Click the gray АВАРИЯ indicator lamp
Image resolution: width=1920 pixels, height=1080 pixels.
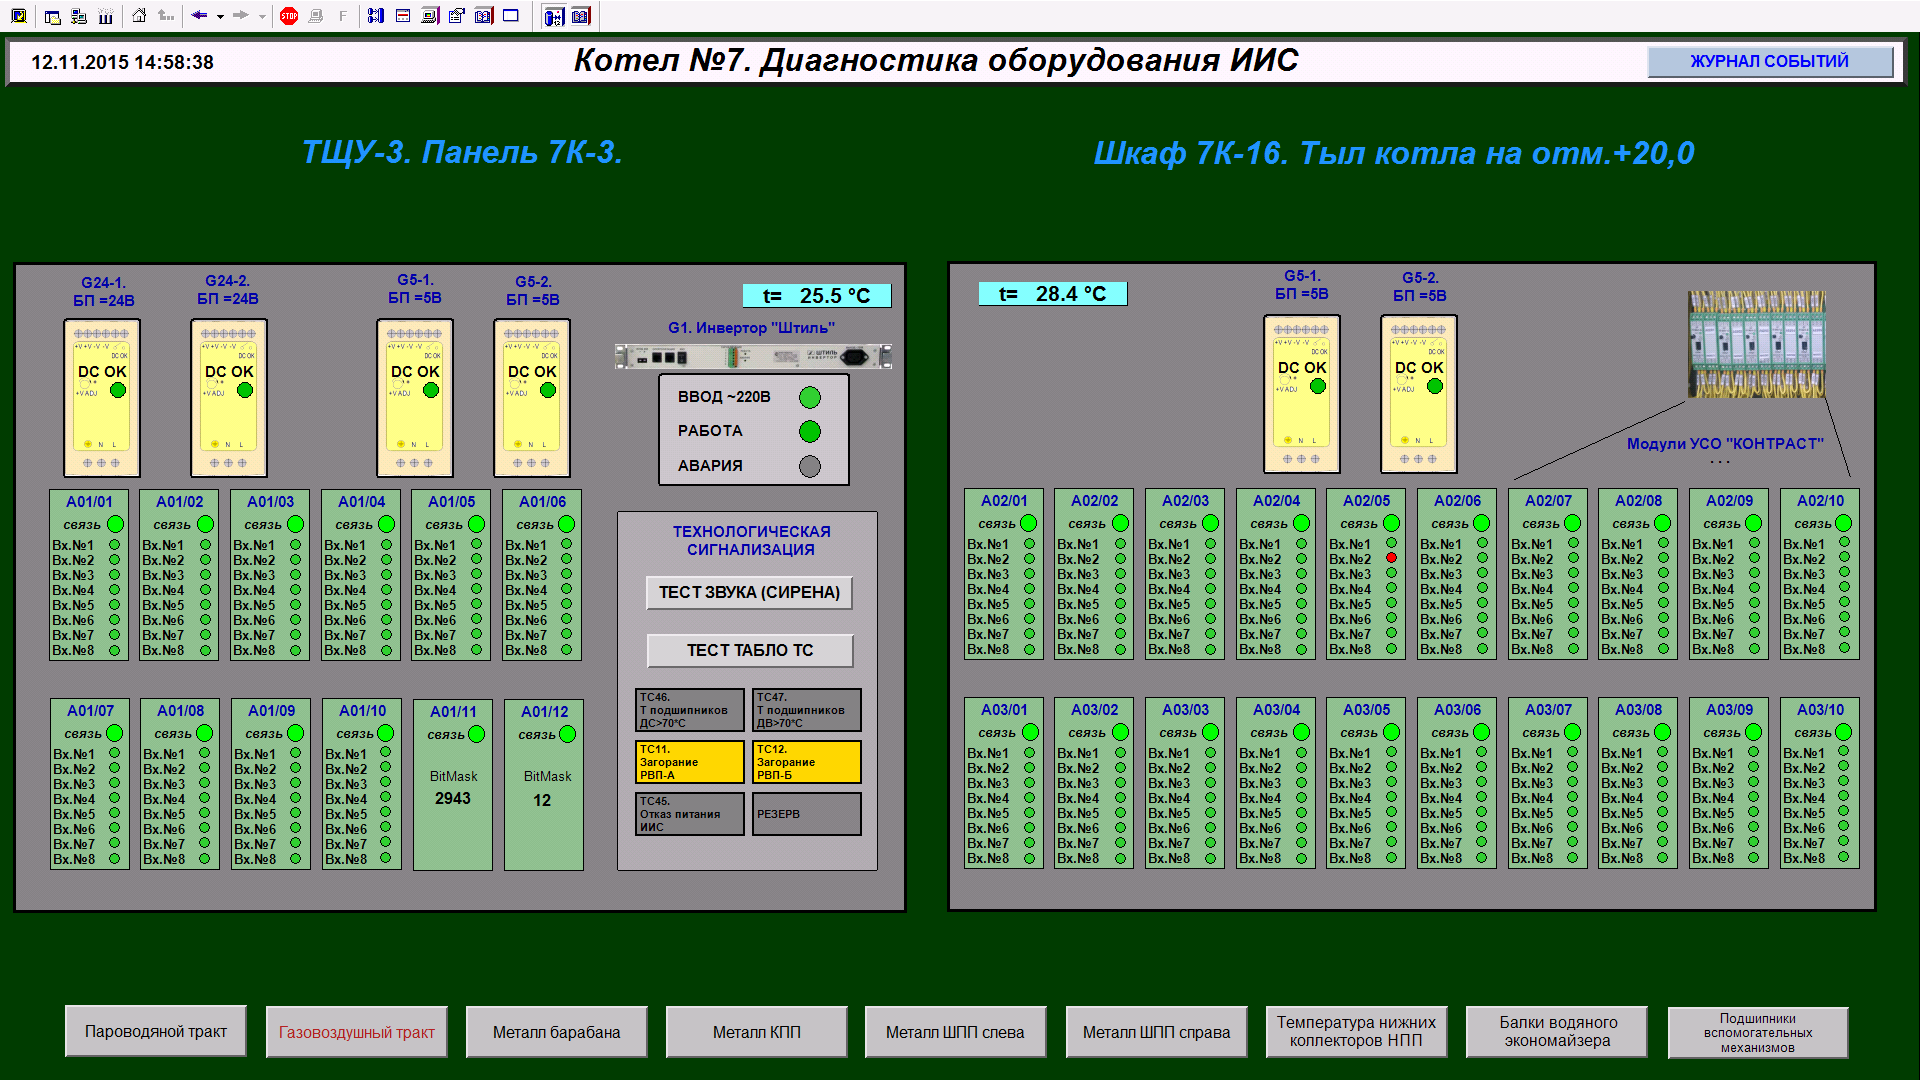click(810, 466)
